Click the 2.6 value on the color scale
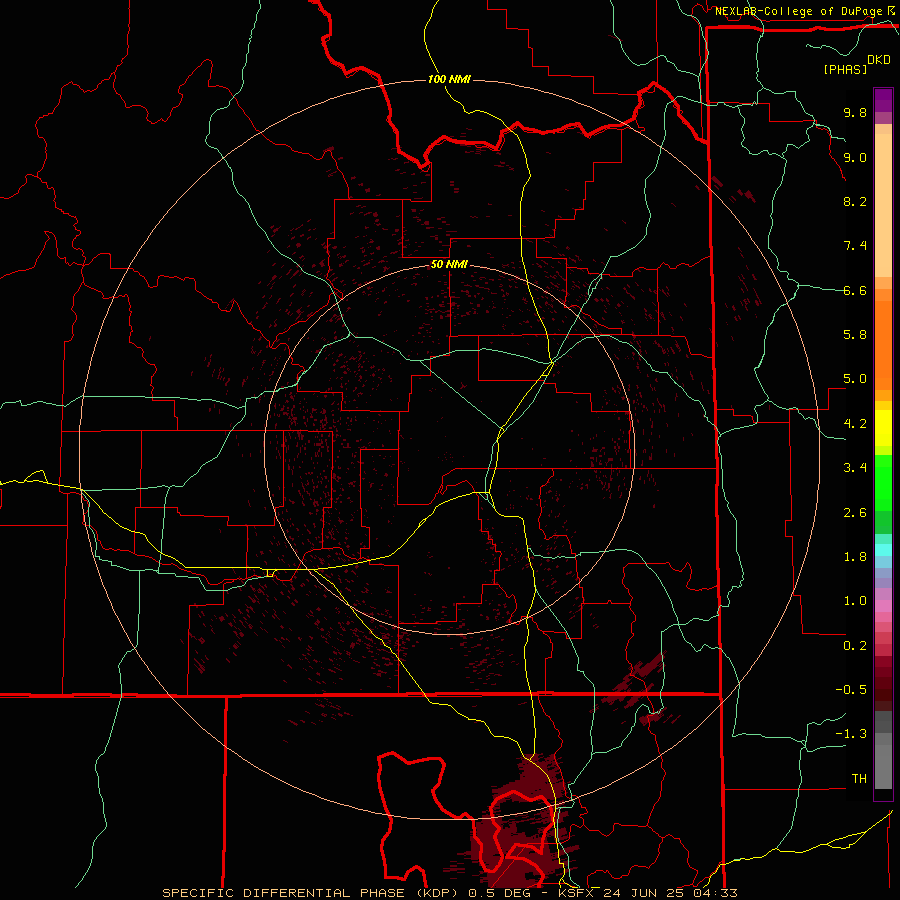This screenshot has width=900, height=900. tap(855, 513)
